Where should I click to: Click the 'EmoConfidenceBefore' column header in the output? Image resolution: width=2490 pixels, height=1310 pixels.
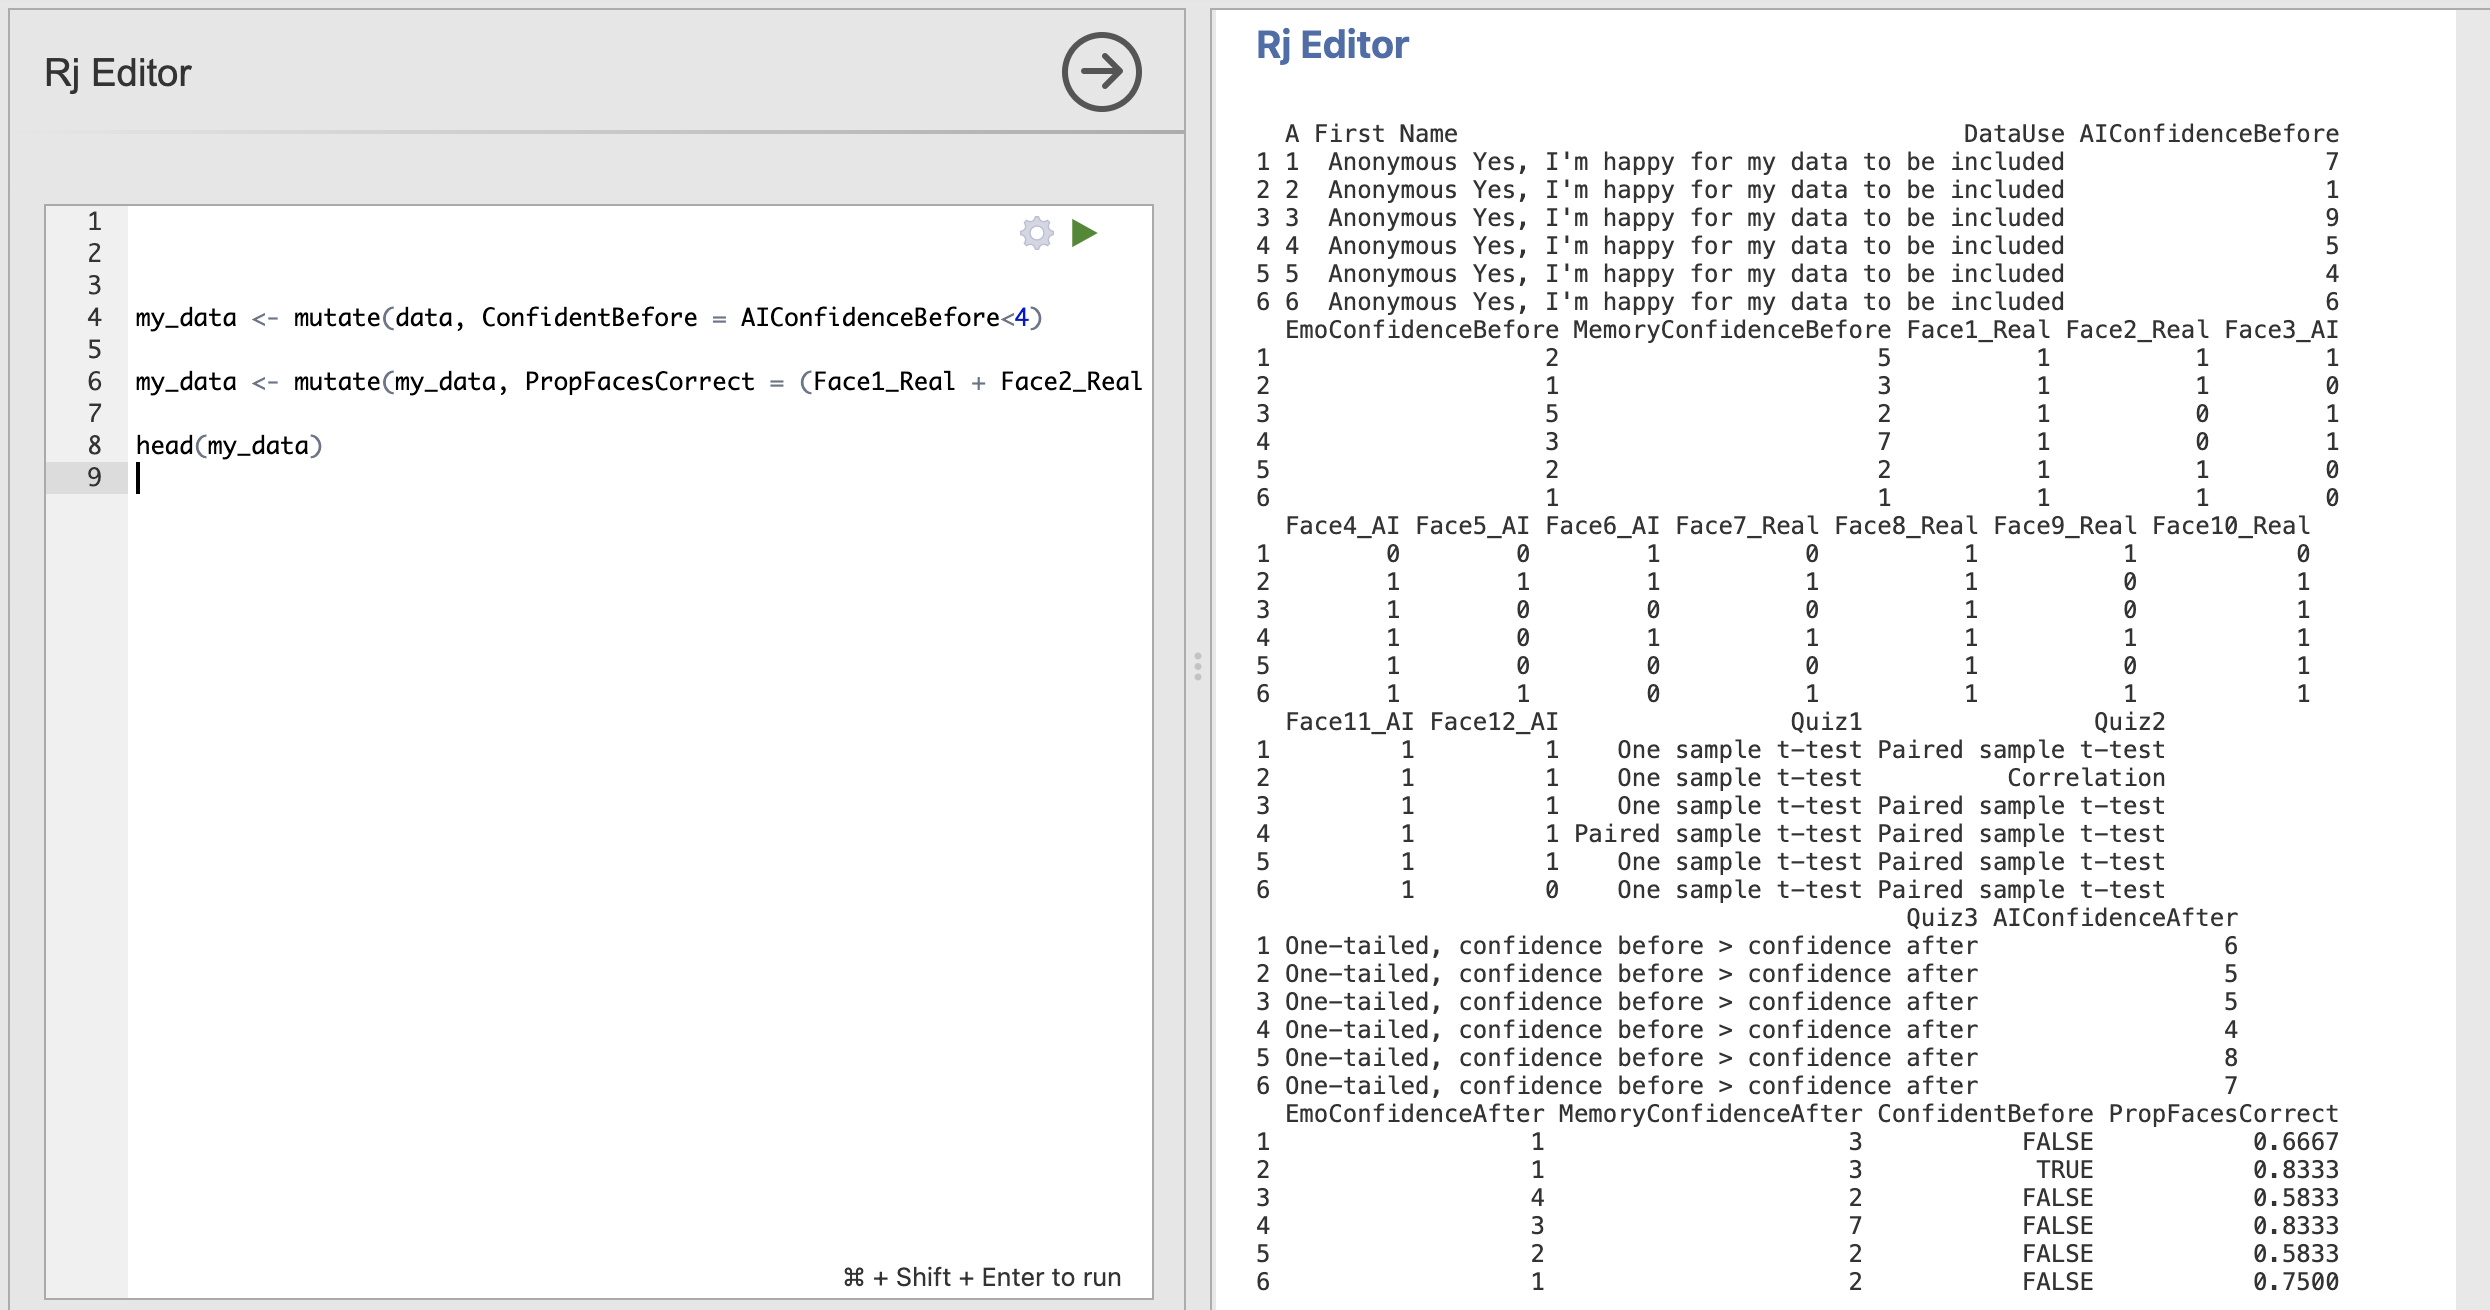click(1422, 330)
